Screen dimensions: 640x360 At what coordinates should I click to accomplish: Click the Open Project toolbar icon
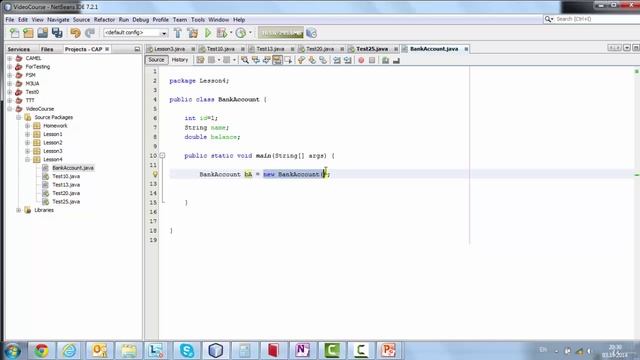click(x=42, y=33)
